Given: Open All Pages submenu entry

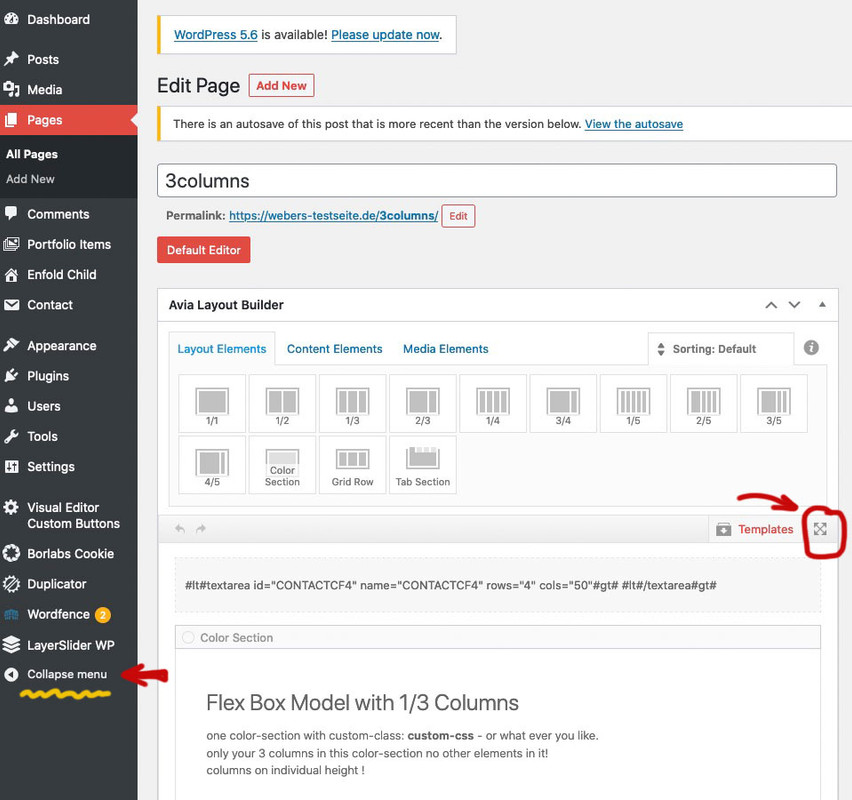Looking at the screenshot, I should [x=32, y=154].
